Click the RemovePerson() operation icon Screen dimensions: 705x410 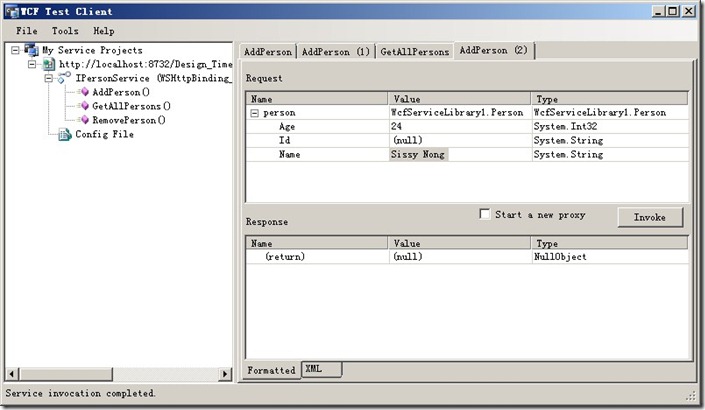click(84, 120)
